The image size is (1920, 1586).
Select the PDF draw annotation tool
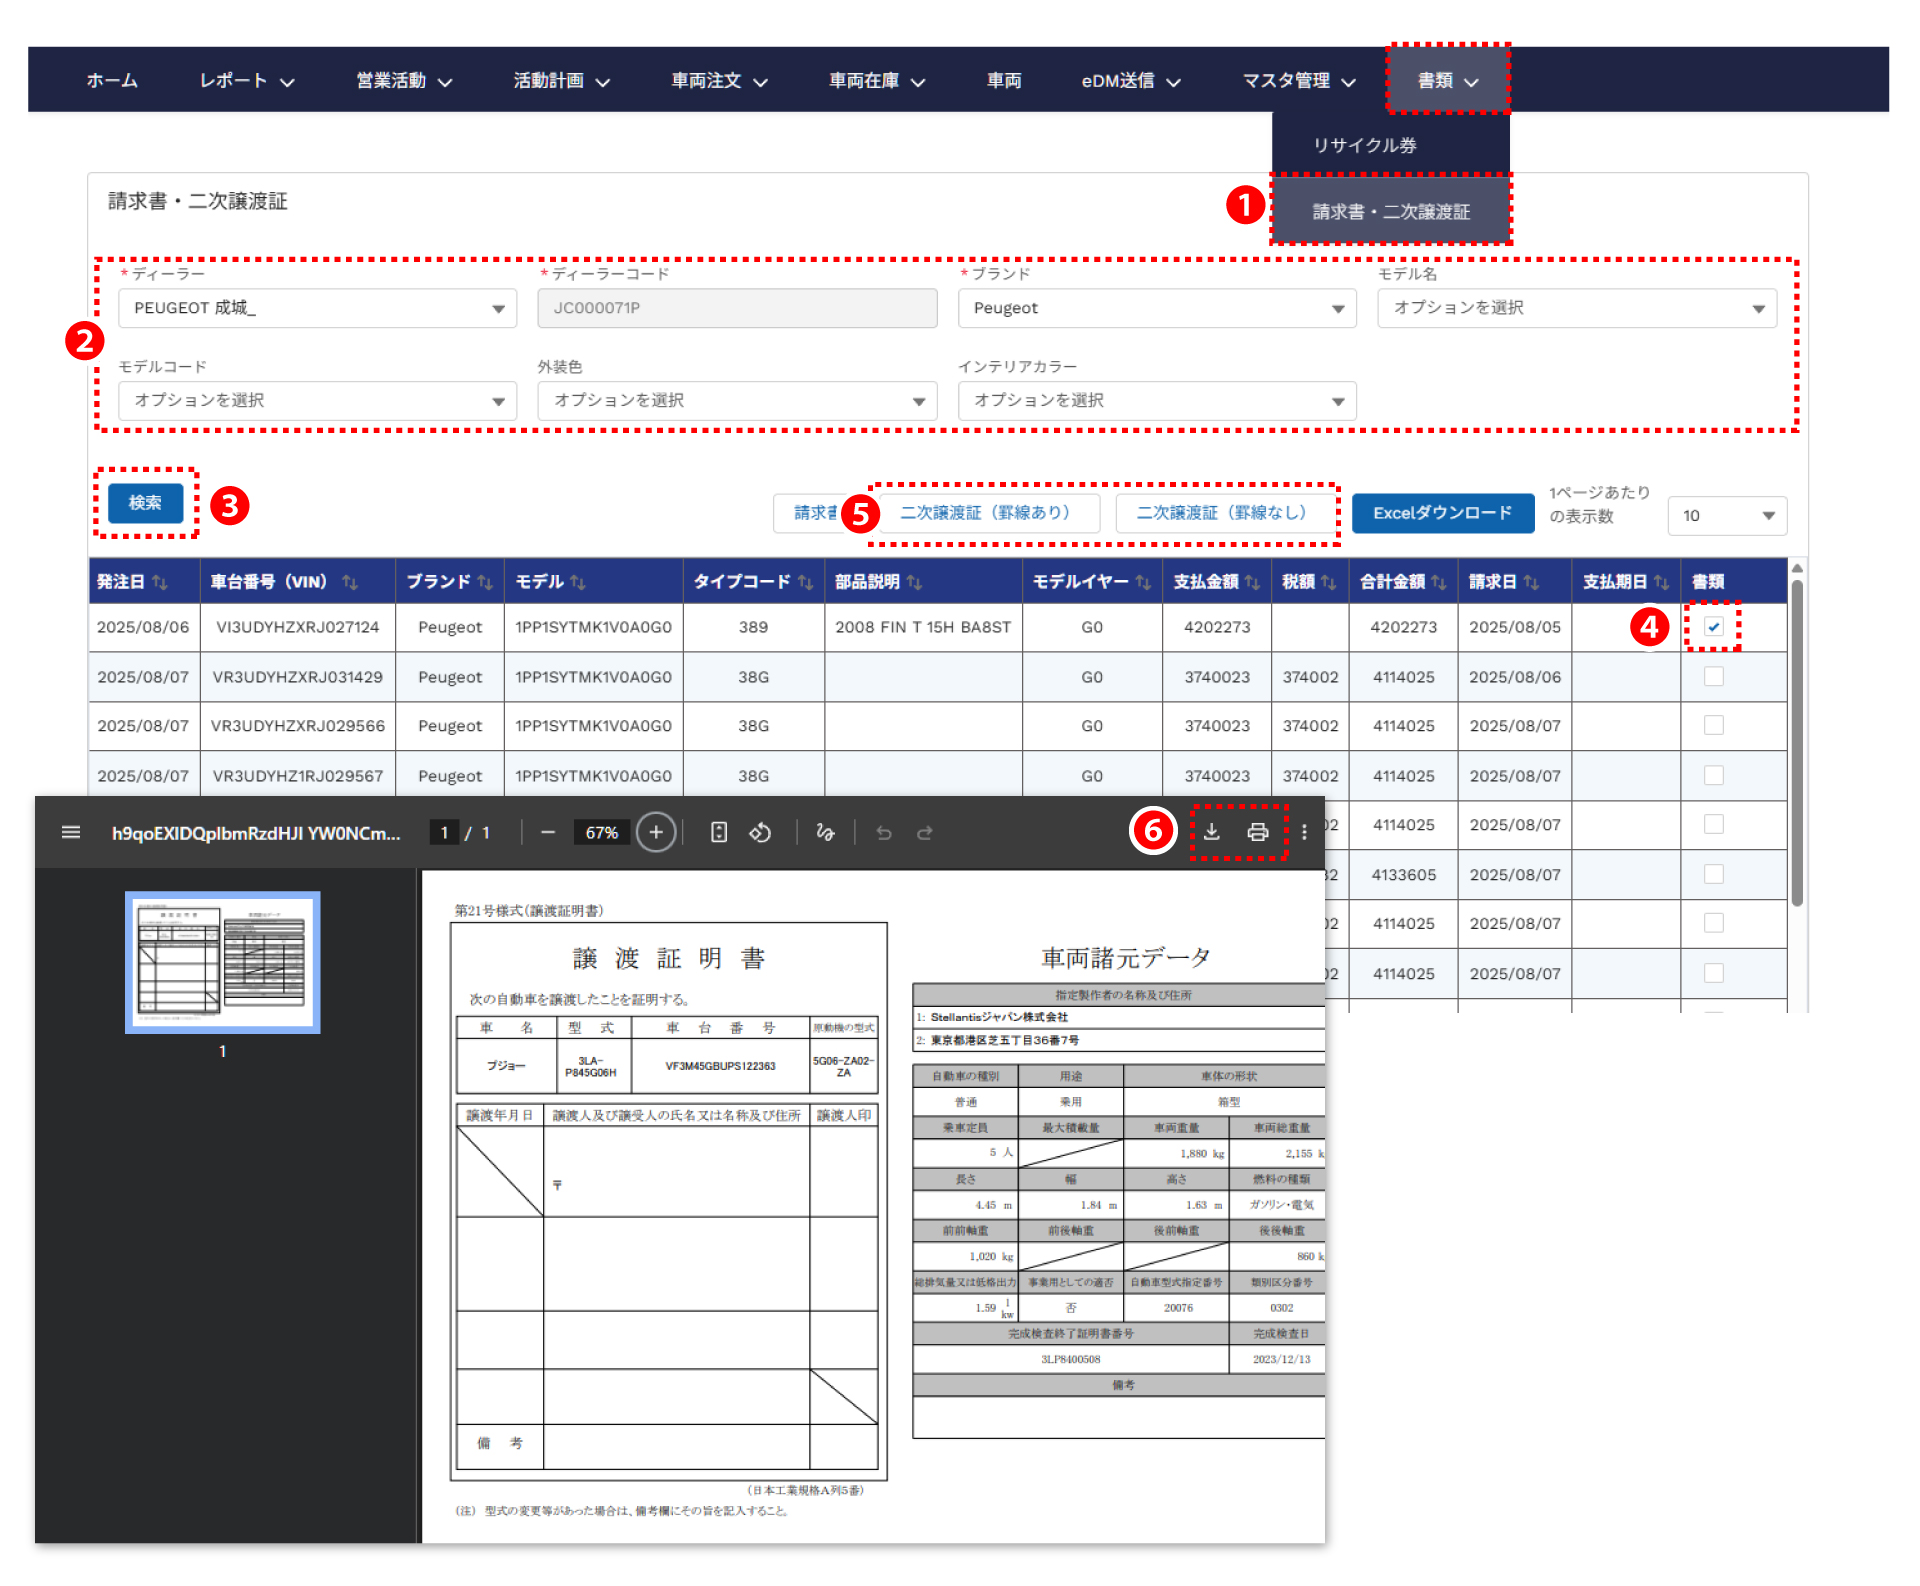(825, 832)
